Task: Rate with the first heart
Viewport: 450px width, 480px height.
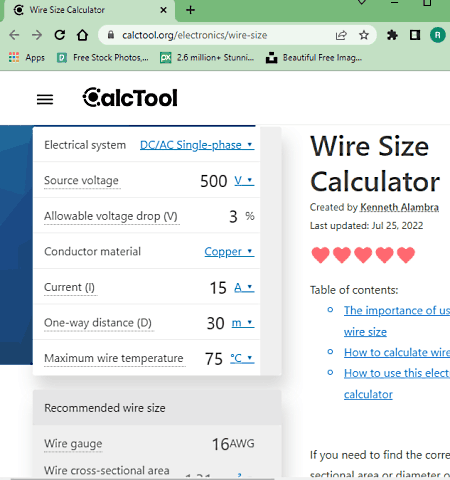Action: tap(321, 255)
